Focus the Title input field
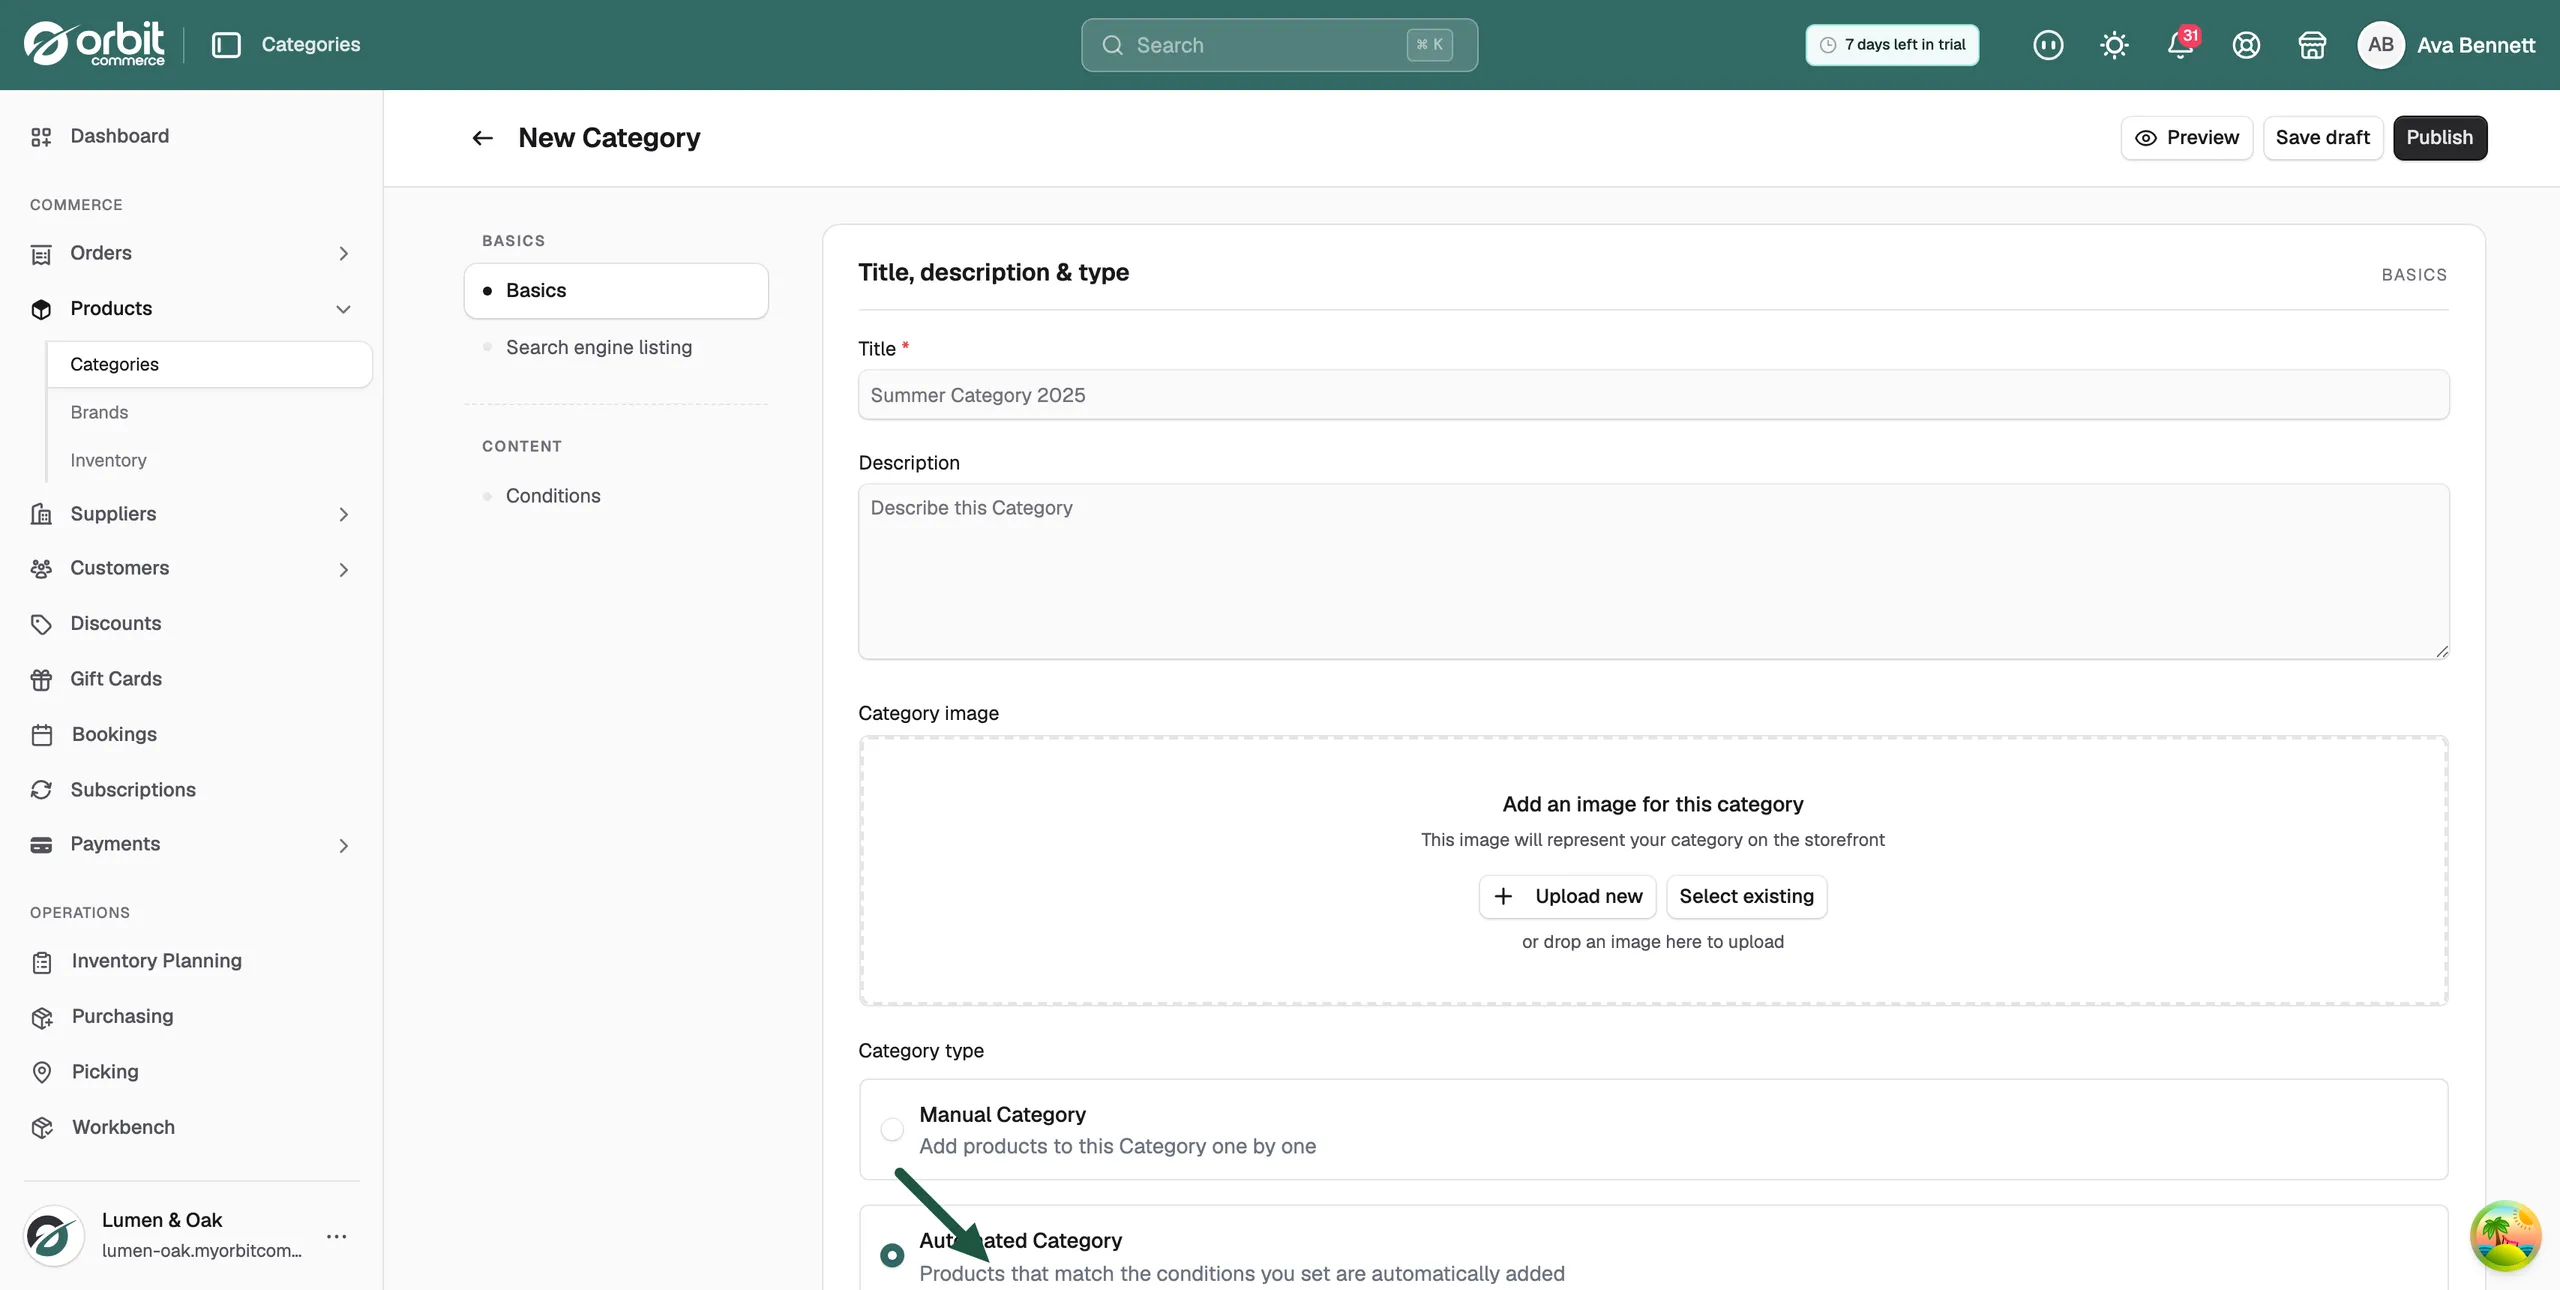2560x1290 pixels. coord(1653,395)
